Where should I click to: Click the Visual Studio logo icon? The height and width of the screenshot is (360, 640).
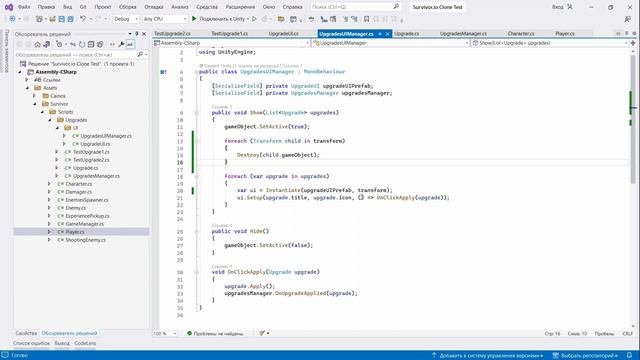click(9, 7)
